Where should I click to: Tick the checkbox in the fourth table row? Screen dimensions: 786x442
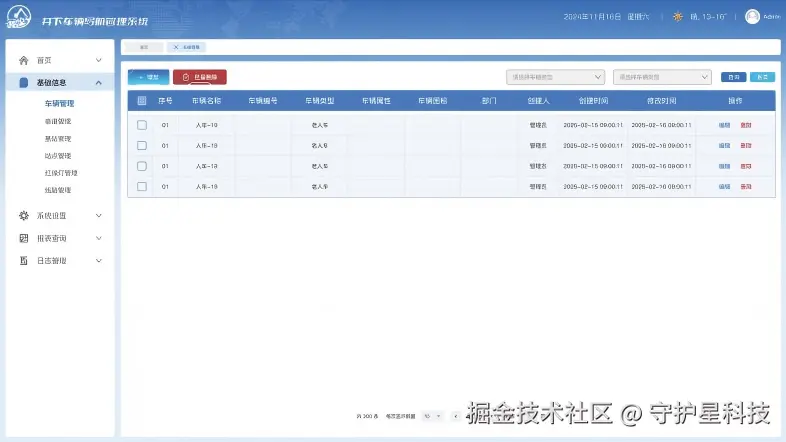coord(142,186)
